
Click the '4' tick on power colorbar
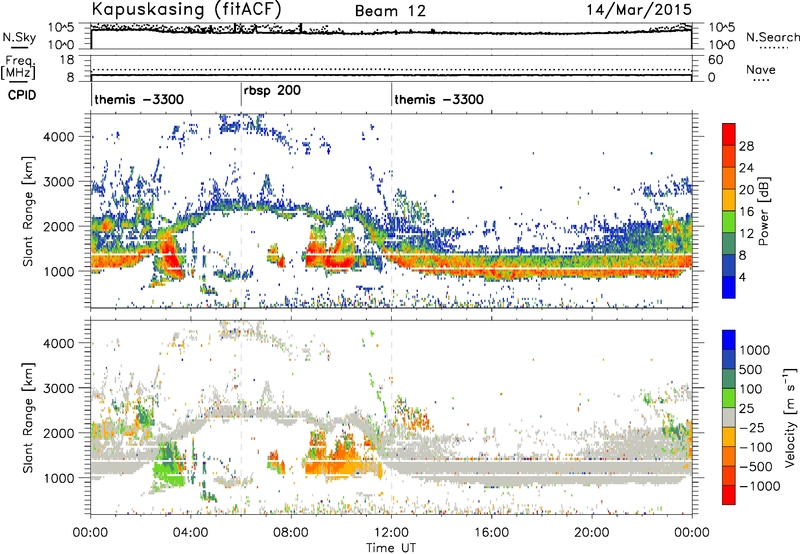coord(743,277)
